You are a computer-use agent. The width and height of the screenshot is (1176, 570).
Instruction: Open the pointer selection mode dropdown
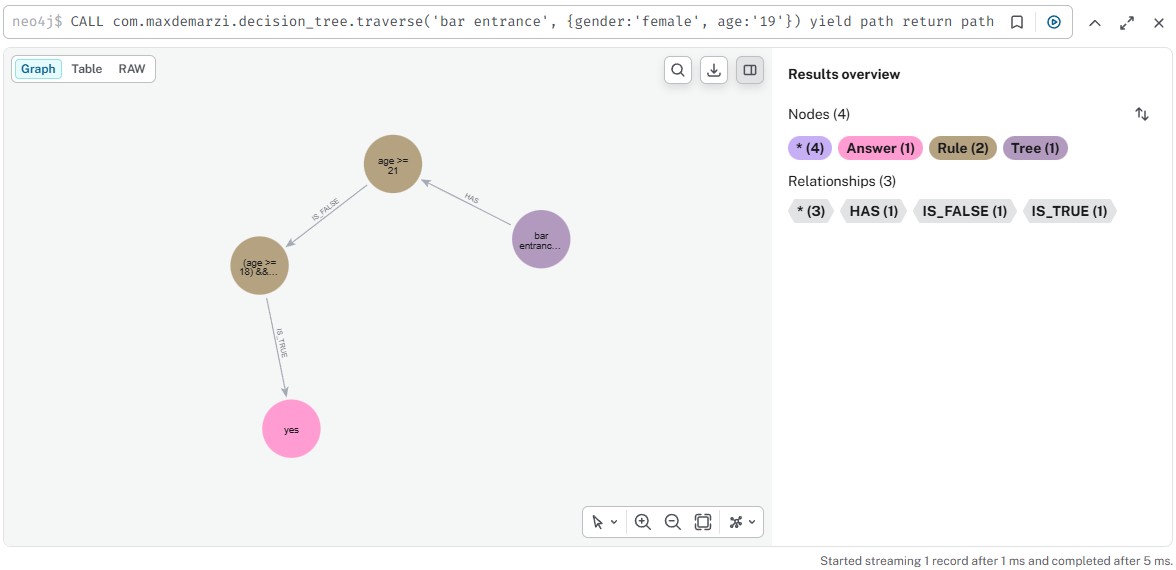pyautogui.click(x=604, y=522)
